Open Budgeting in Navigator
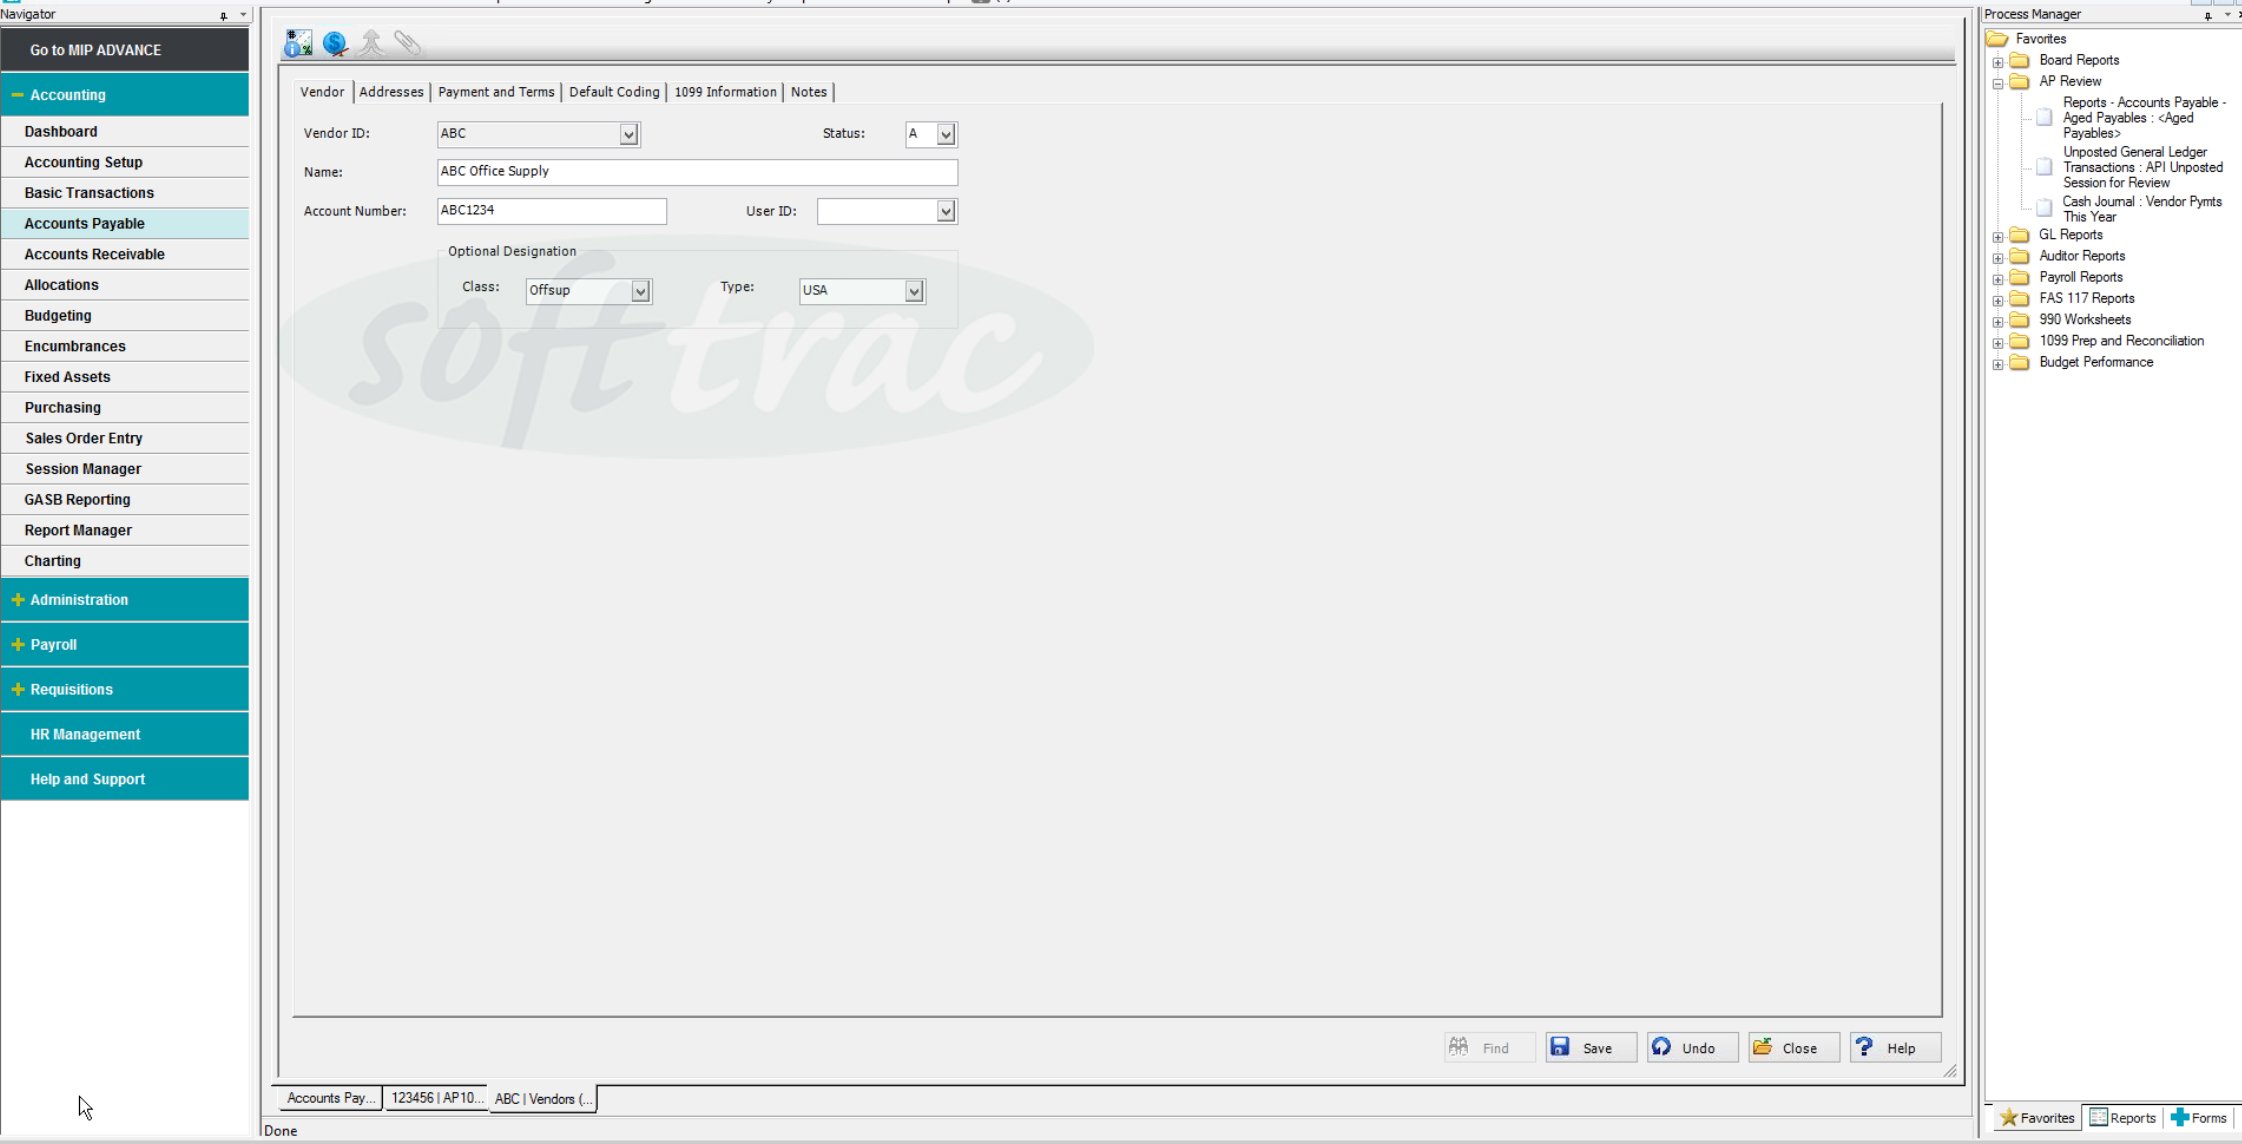 tap(125, 316)
